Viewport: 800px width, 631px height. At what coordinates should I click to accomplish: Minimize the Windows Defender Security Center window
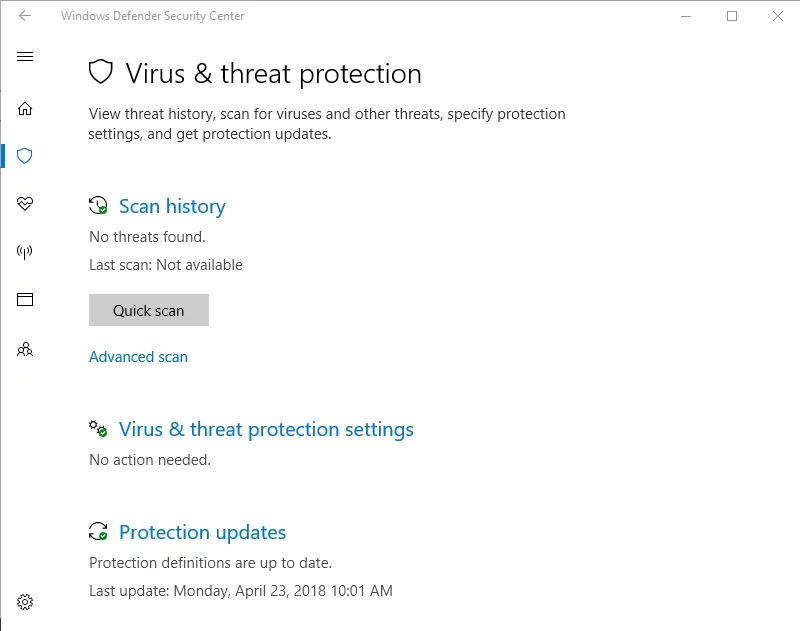tap(686, 16)
